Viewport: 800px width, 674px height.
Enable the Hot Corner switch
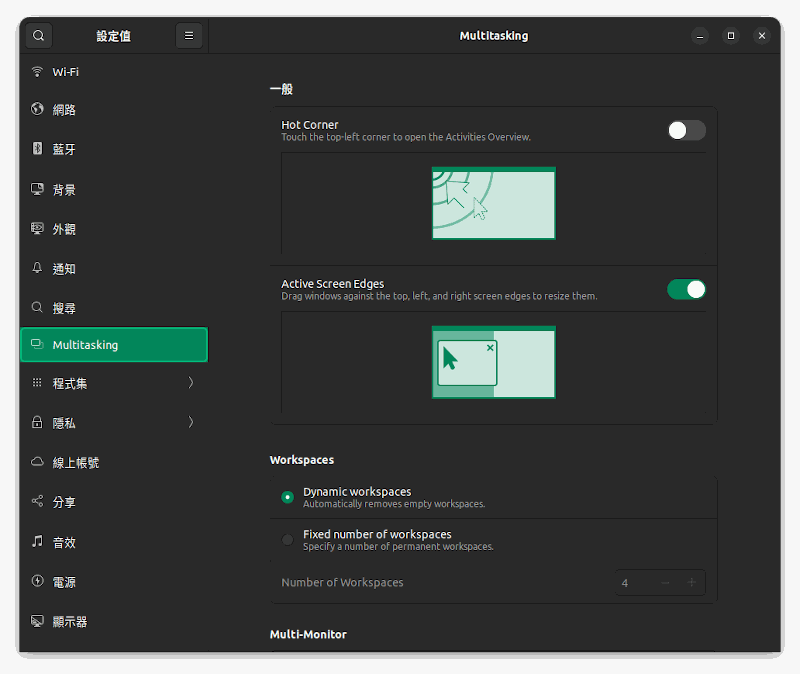coord(687,131)
